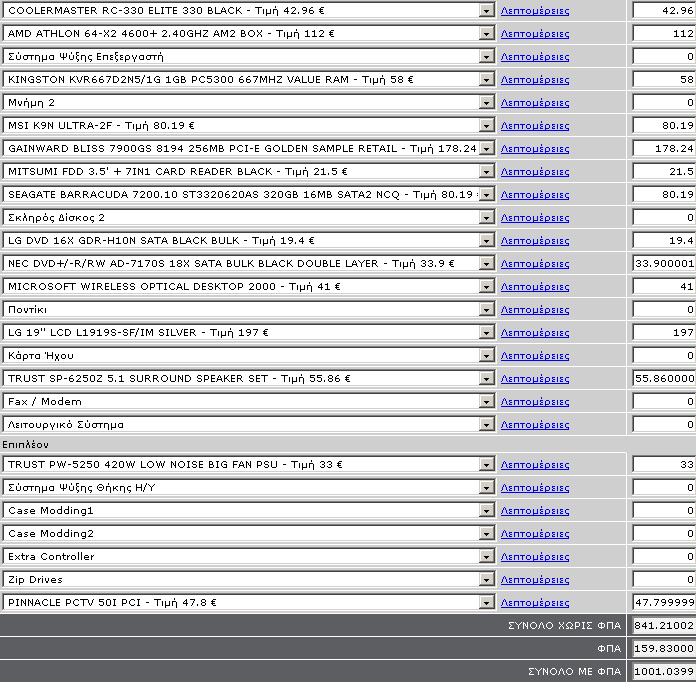Click the 33.900001 price field
This screenshot has height=692, width=696.
coord(664,264)
